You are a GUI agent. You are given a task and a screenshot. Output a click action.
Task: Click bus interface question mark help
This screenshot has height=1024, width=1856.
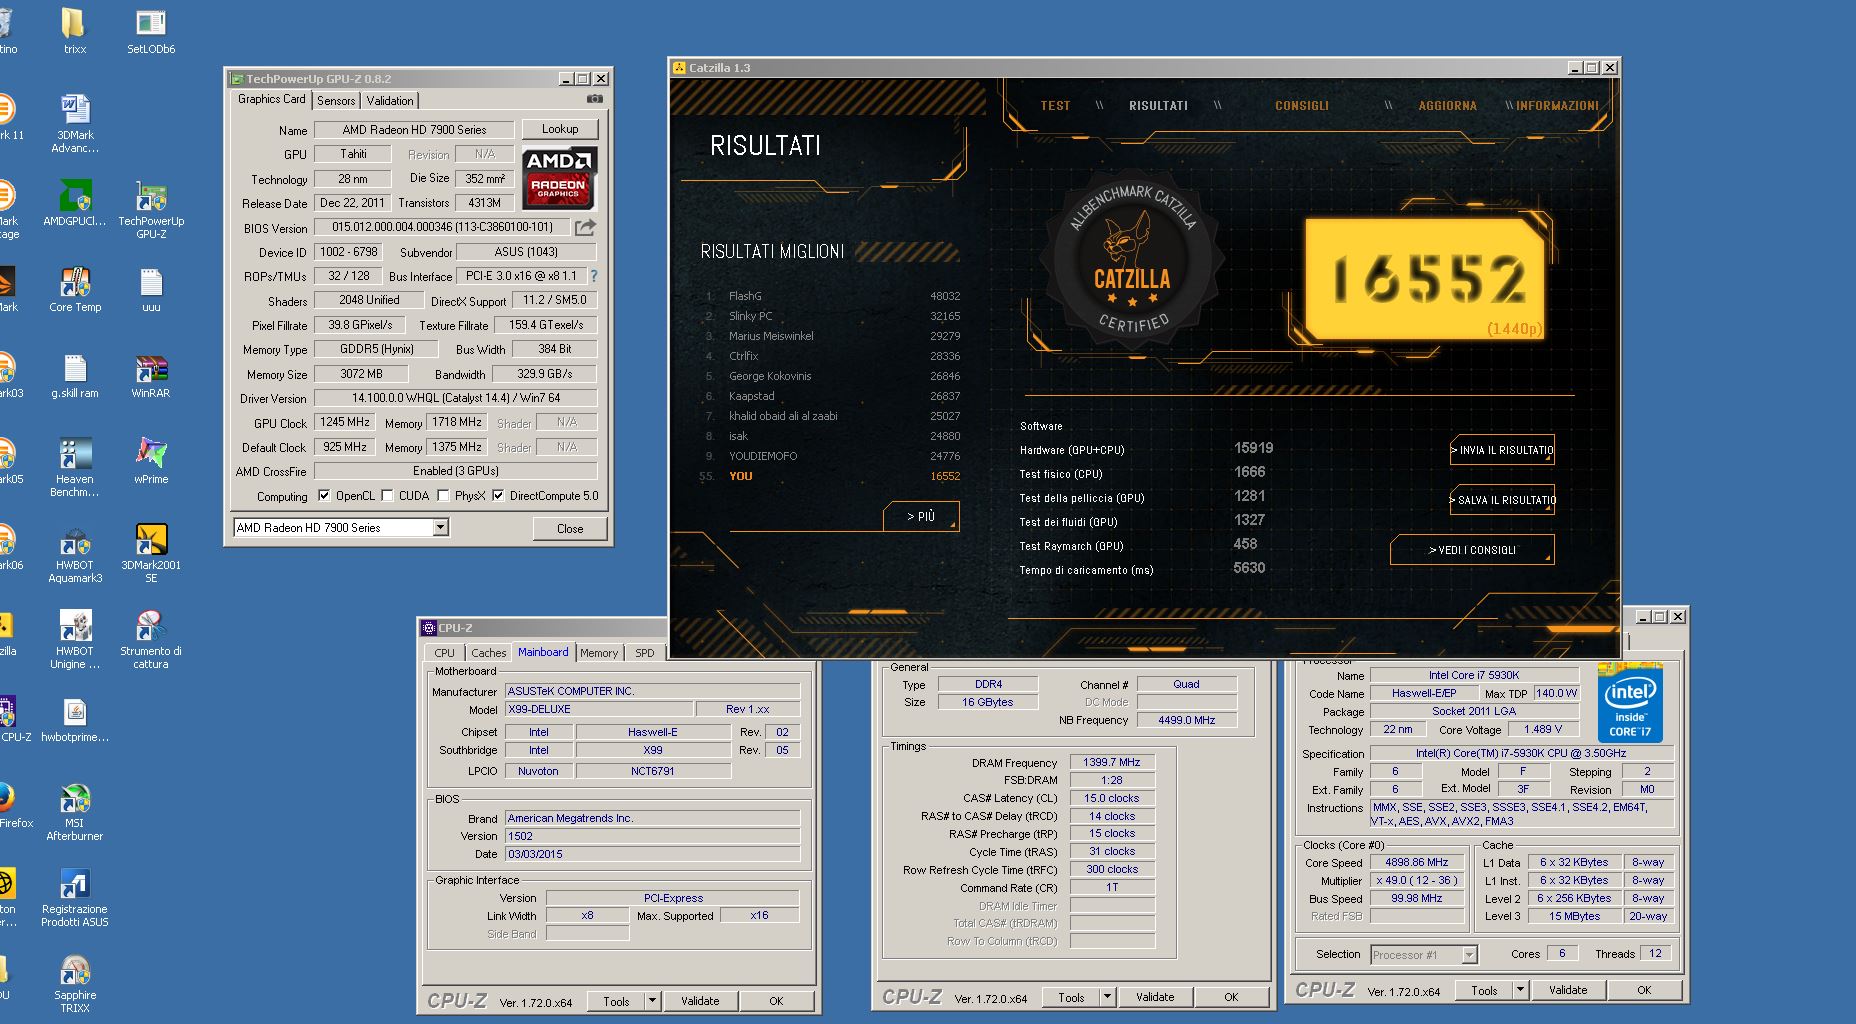tap(593, 276)
